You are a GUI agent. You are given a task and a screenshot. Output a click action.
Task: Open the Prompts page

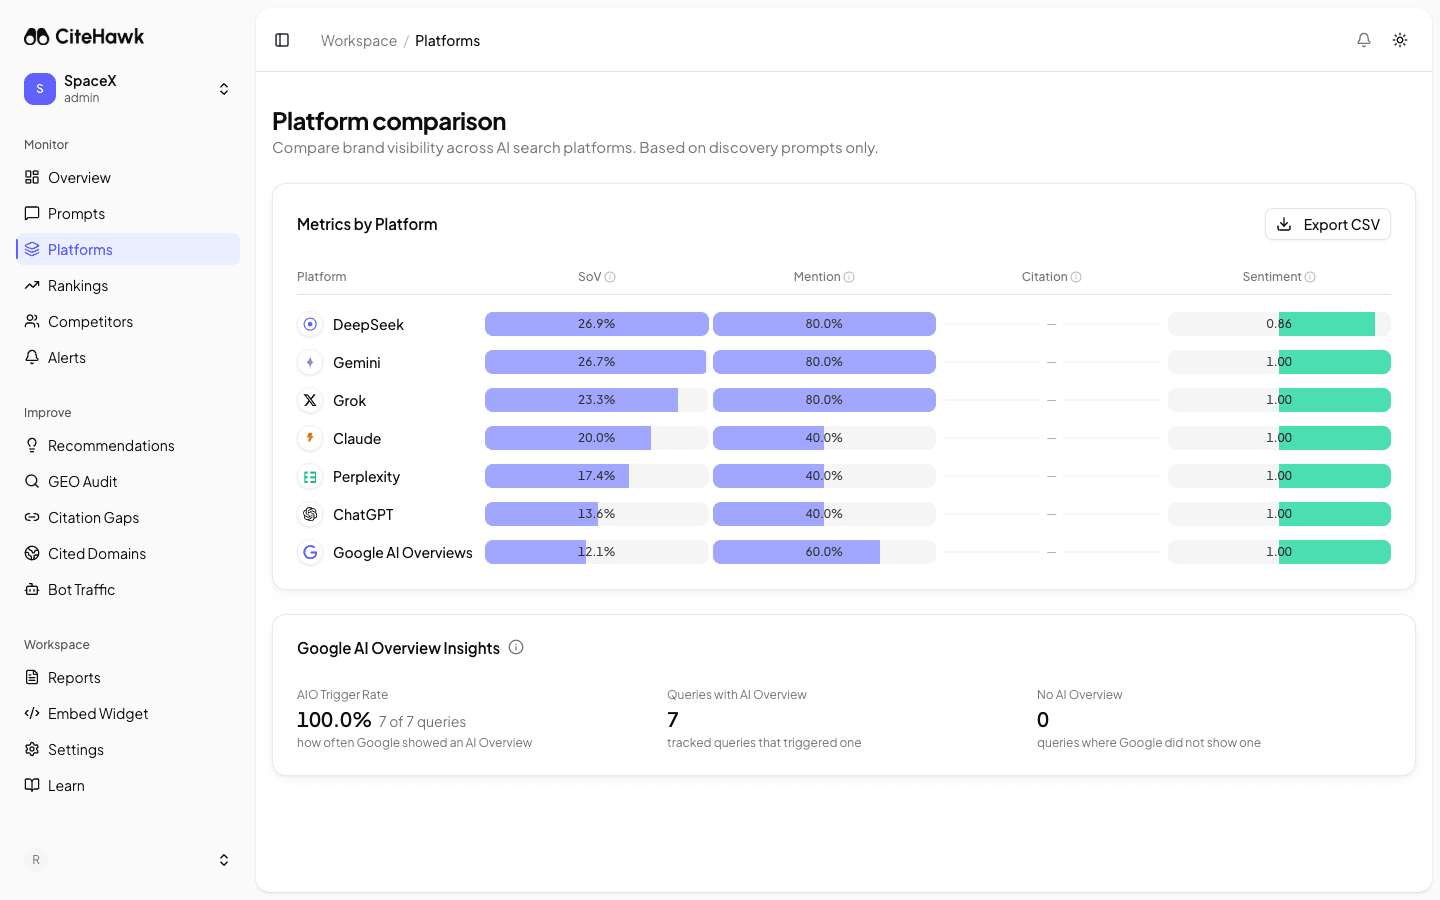(128, 213)
